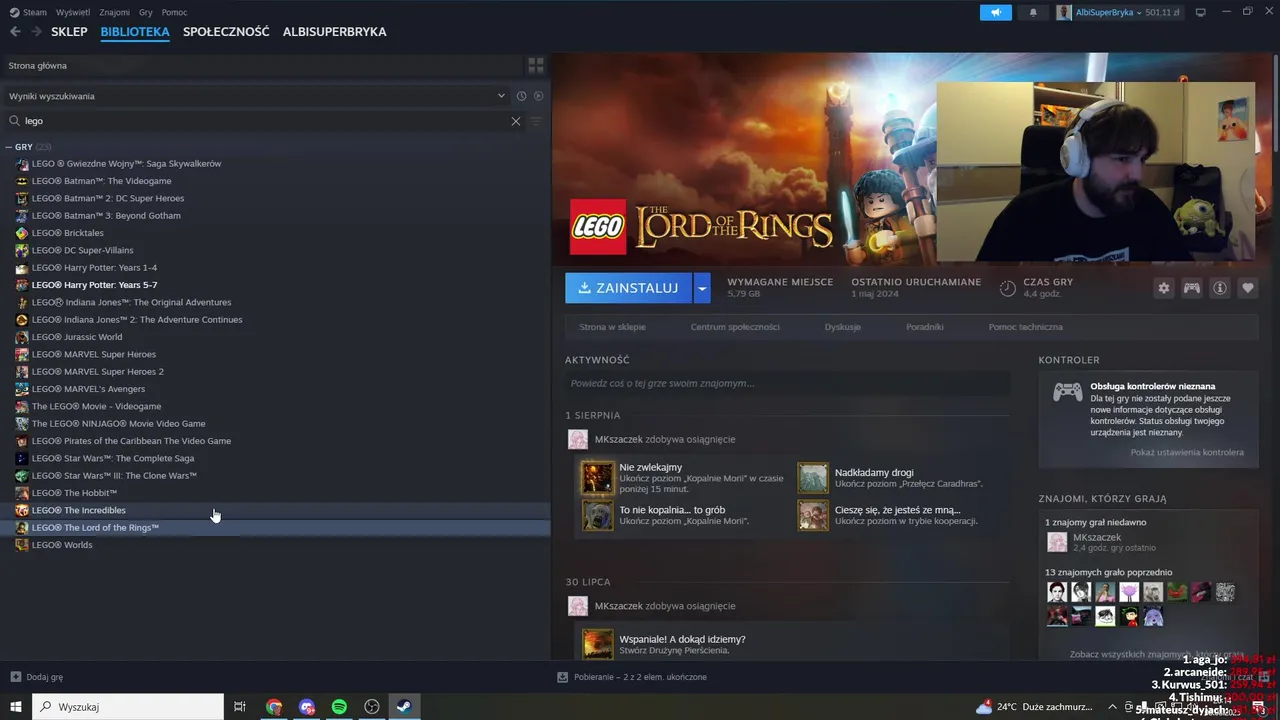Select LEGO The Incredibles in list
The image size is (1280, 720).
[275, 510]
